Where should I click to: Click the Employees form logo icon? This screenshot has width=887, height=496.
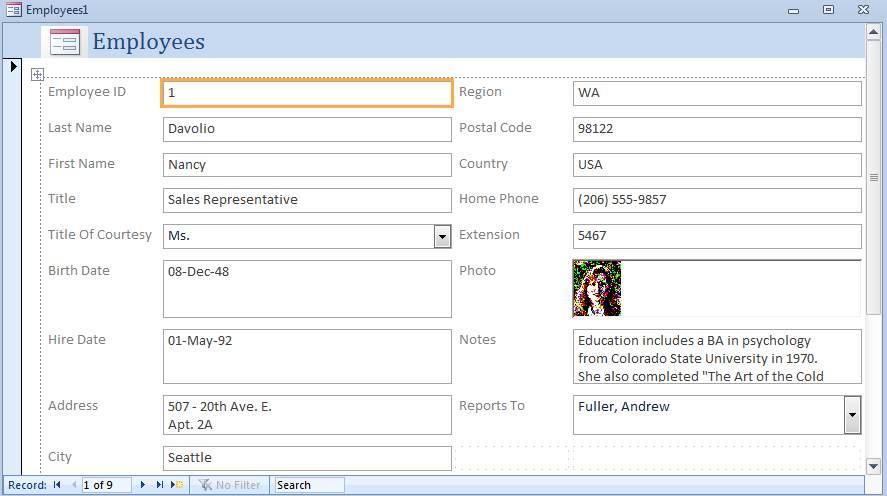coord(65,42)
